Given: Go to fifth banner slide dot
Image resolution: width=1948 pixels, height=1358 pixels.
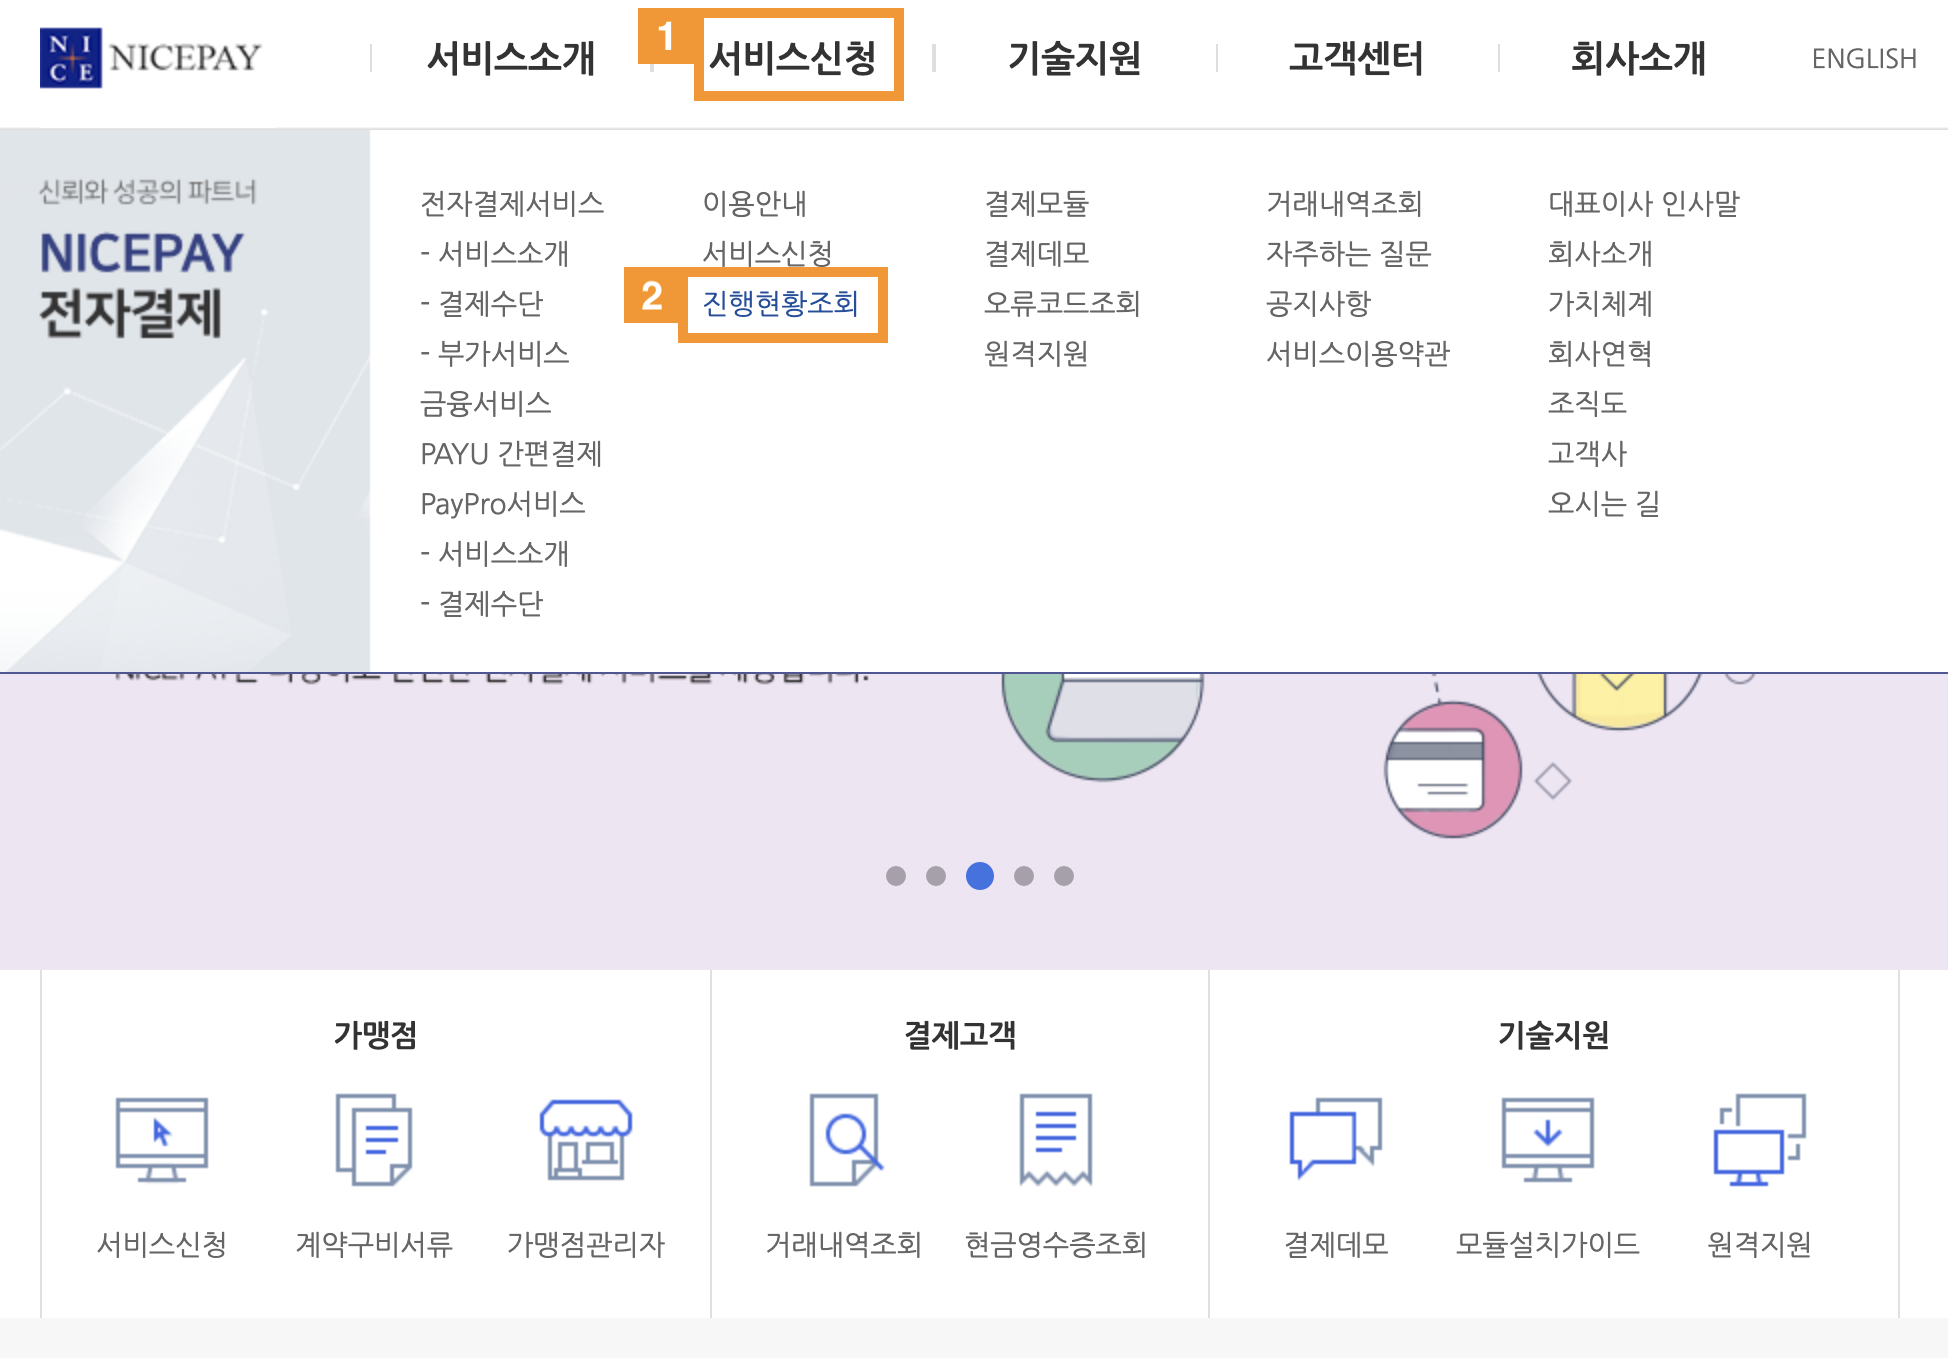Looking at the screenshot, I should (x=1064, y=876).
